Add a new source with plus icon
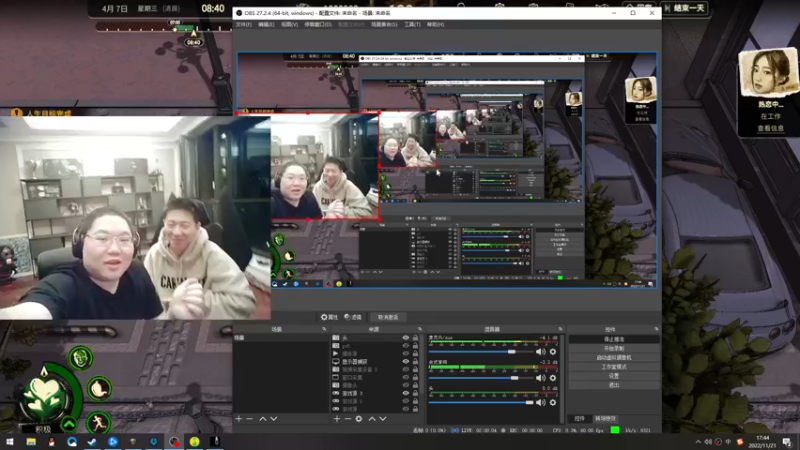Viewport: 800px width, 450px height. [x=335, y=418]
